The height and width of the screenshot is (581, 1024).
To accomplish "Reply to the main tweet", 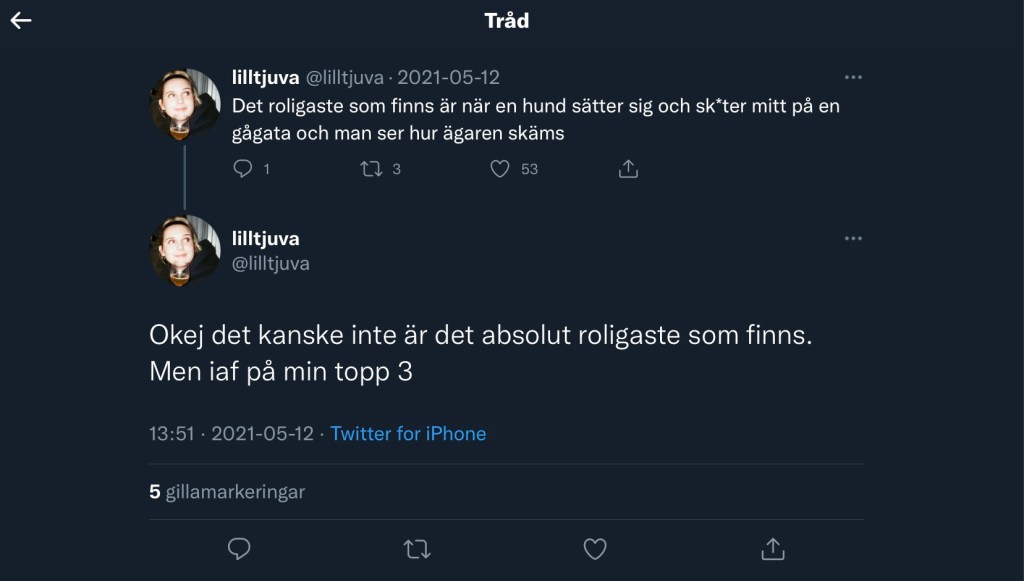I will 239,548.
